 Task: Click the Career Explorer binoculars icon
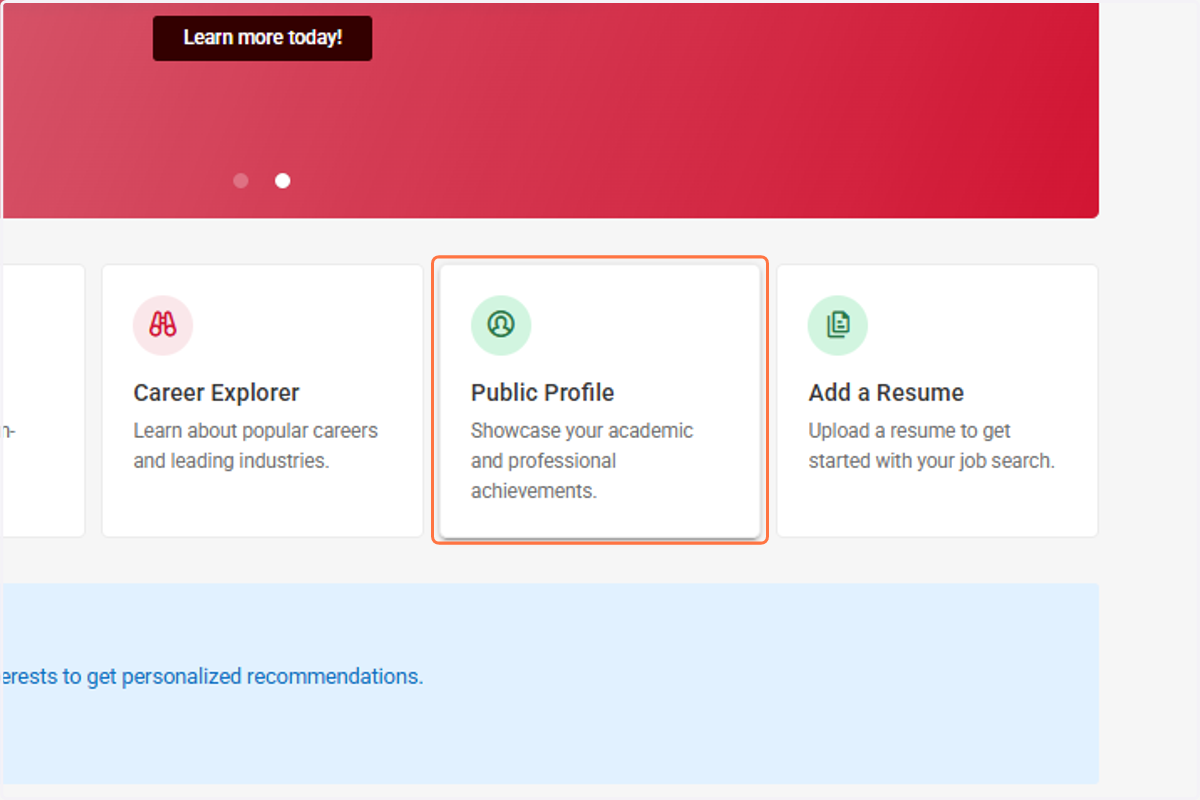(163, 325)
